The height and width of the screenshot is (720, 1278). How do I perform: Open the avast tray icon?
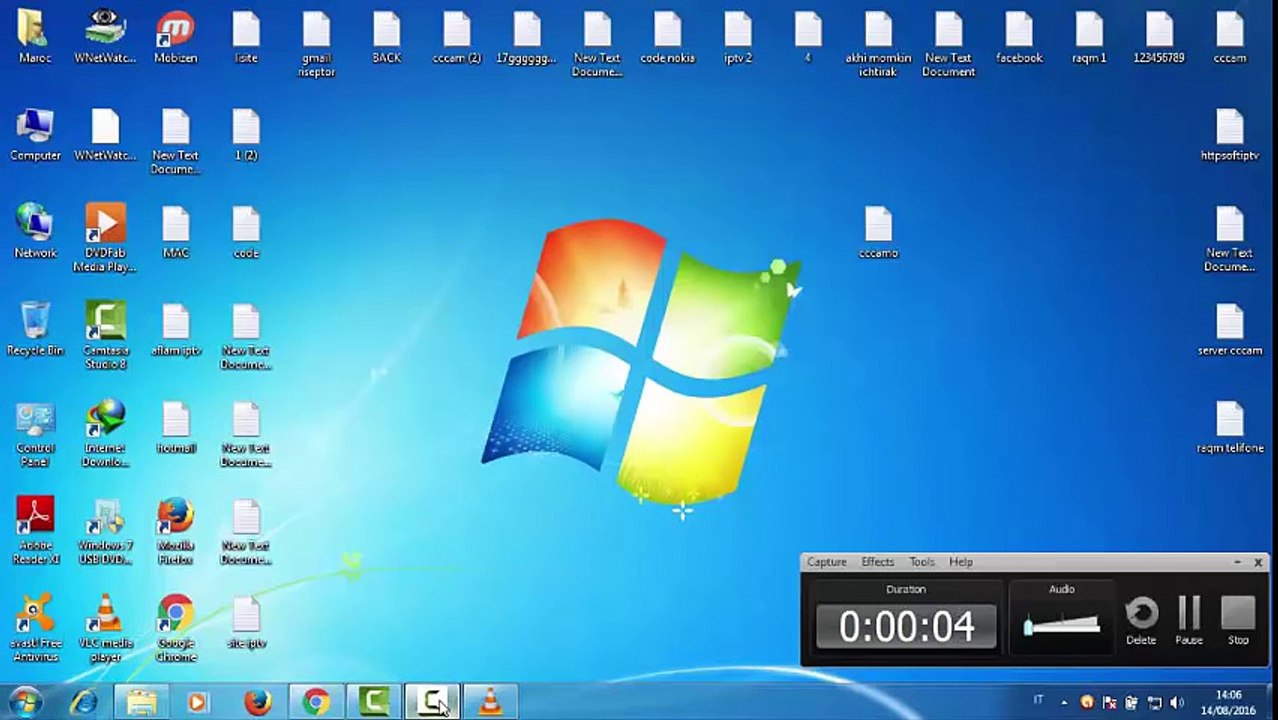(x=1087, y=702)
